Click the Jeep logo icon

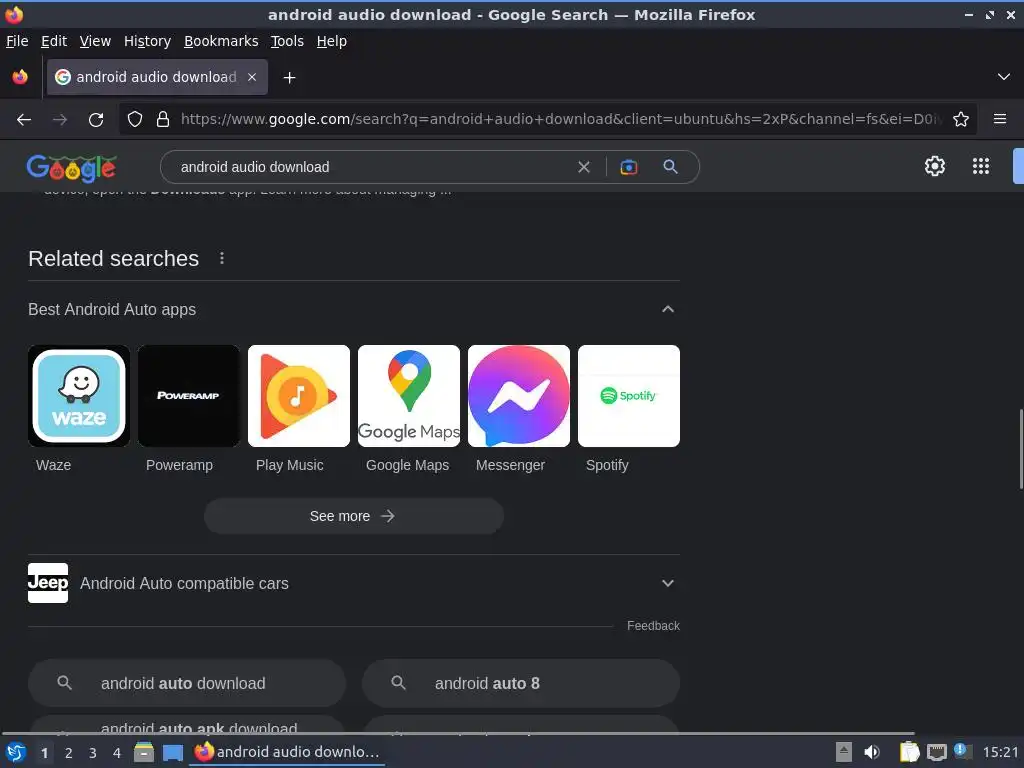pyautogui.click(x=48, y=583)
